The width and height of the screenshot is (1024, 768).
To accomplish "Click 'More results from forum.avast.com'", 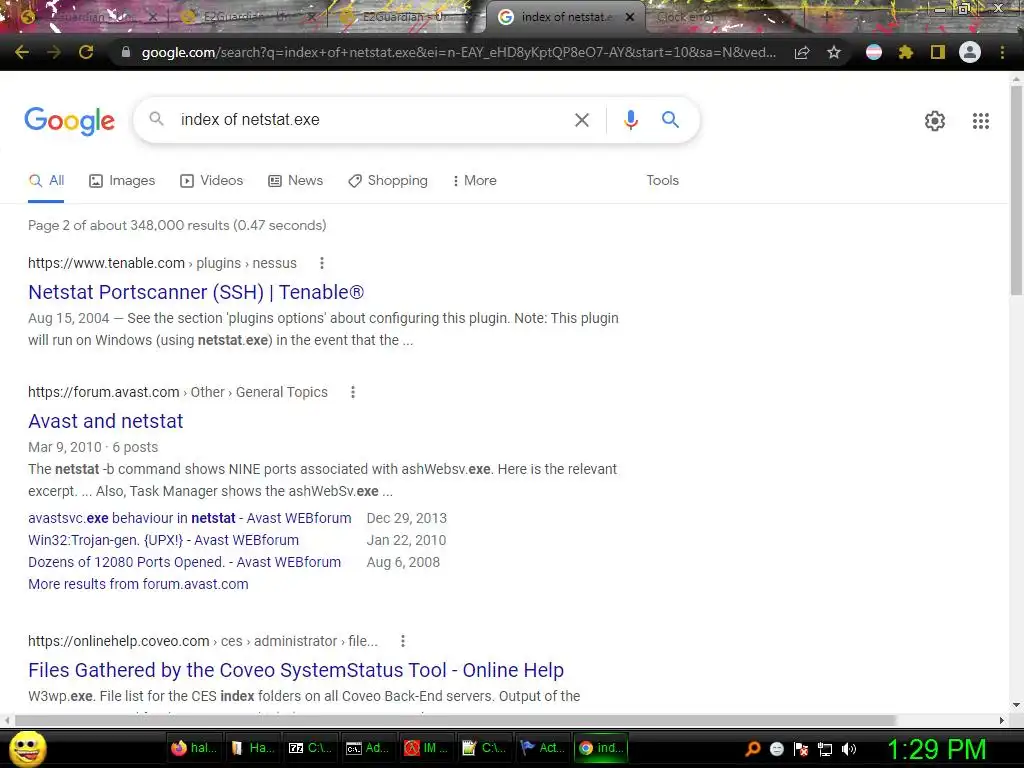I will coord(138,584).
